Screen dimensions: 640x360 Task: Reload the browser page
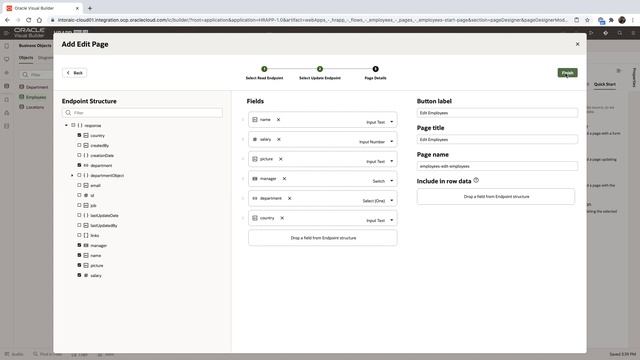tap(28, 20)
